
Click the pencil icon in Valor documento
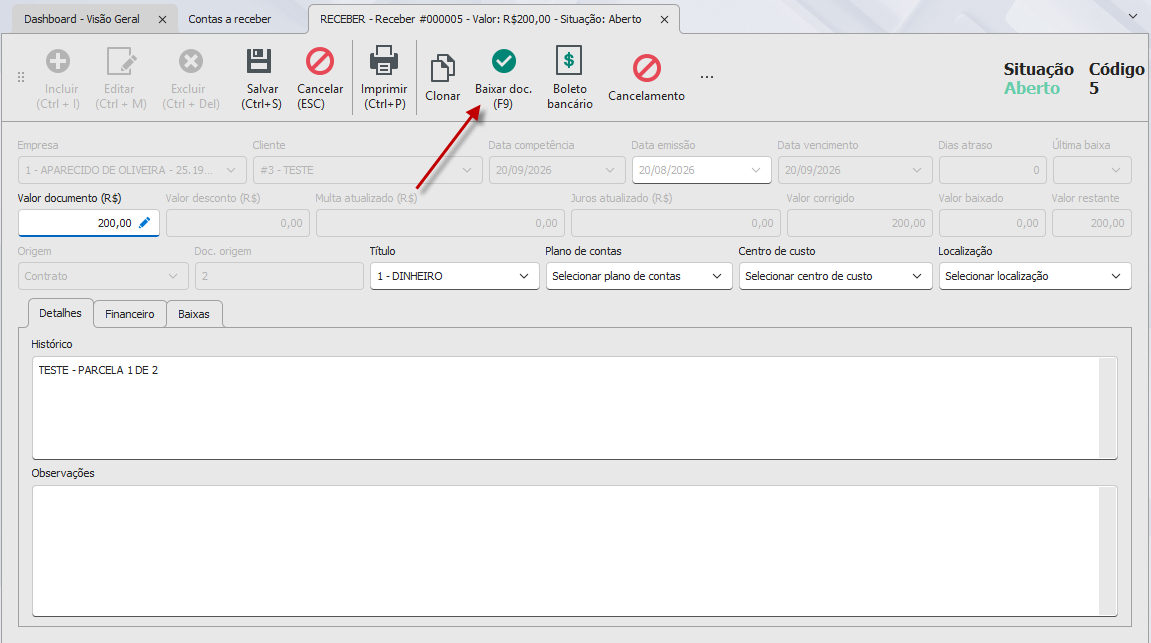click(x=145, y=222)
